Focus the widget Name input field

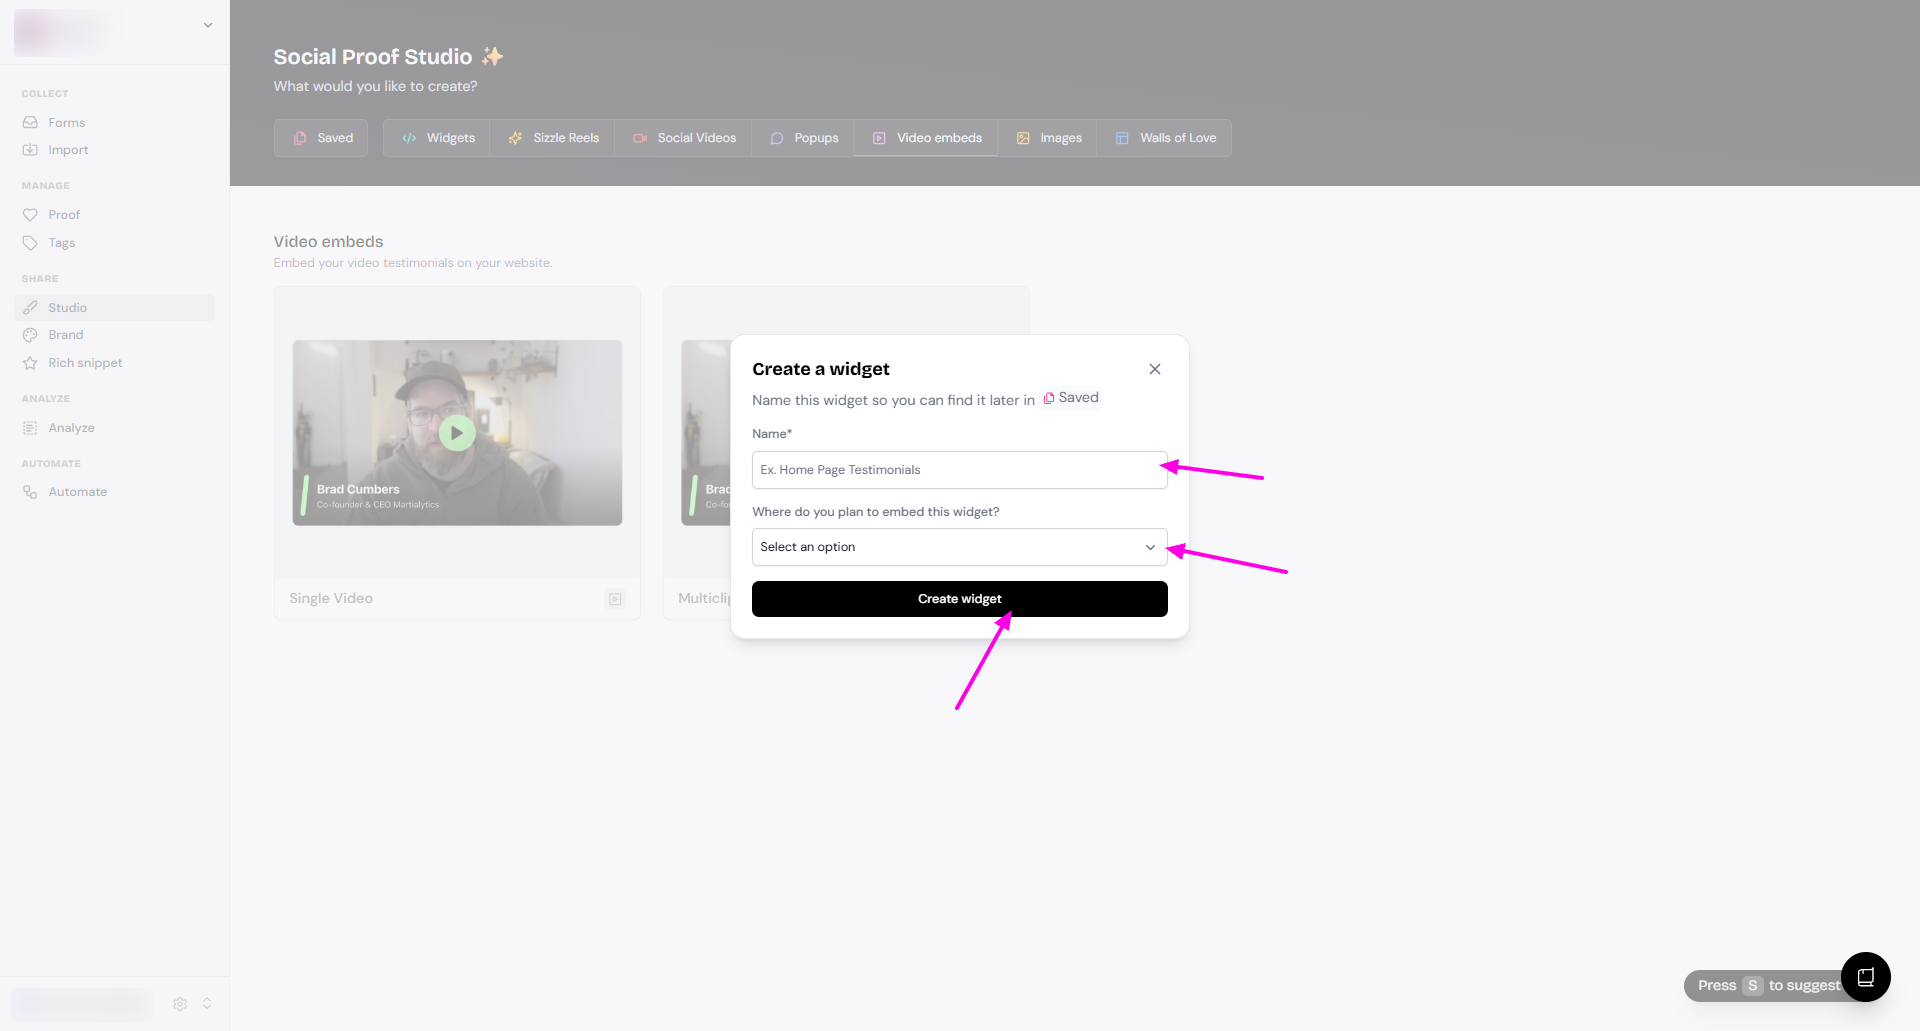coord(959,470)
